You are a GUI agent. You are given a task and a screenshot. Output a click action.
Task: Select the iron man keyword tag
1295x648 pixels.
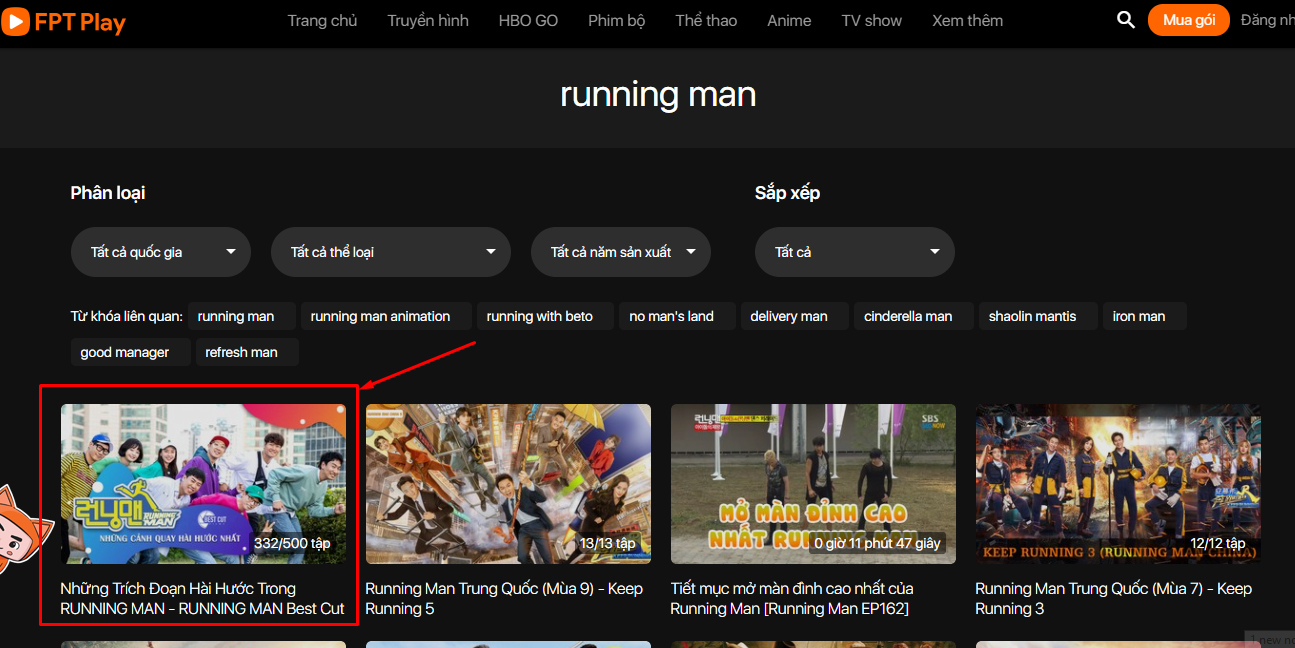tap(1139, 316)
